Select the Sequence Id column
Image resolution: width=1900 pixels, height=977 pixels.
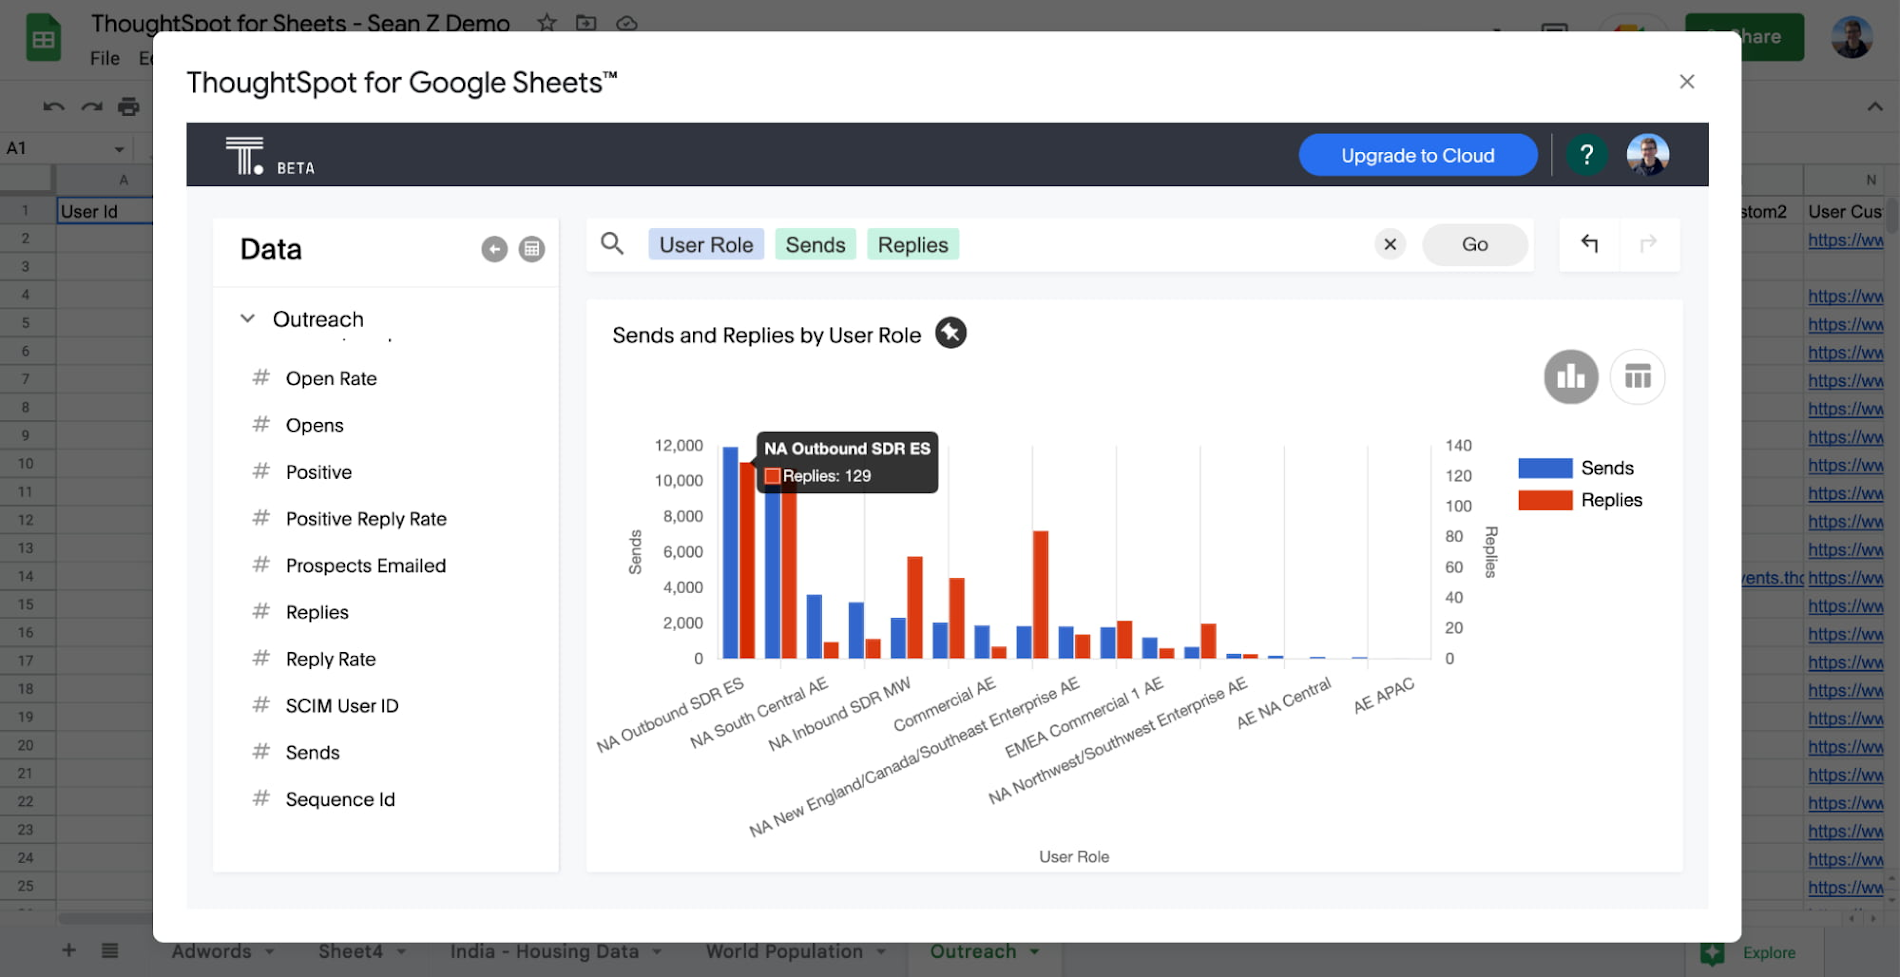340,799
